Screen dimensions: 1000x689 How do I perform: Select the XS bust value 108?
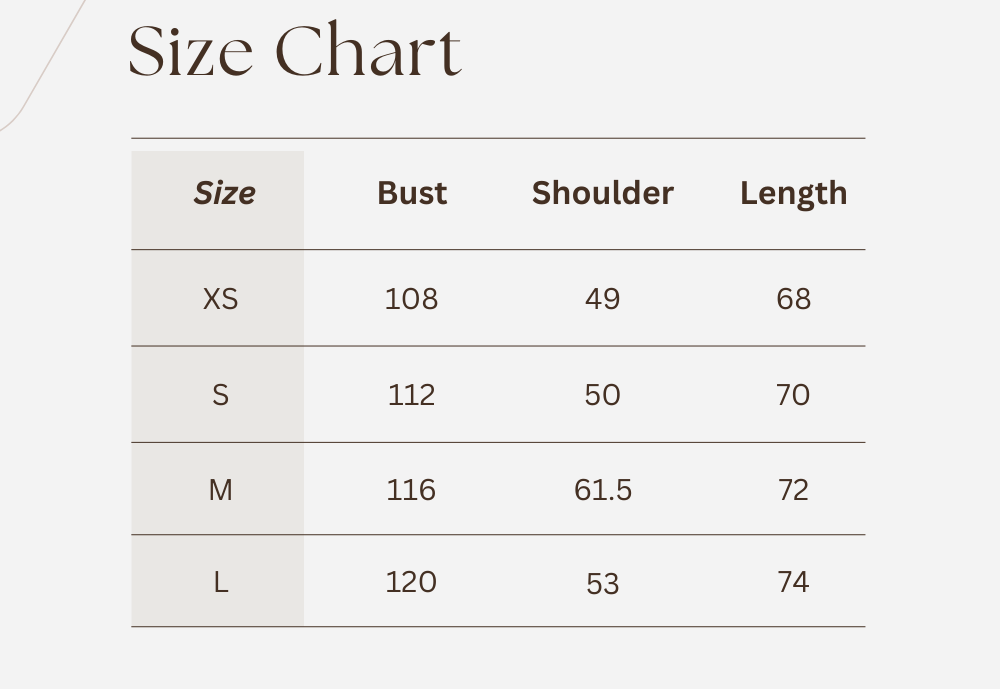click(x=412, y=299)
